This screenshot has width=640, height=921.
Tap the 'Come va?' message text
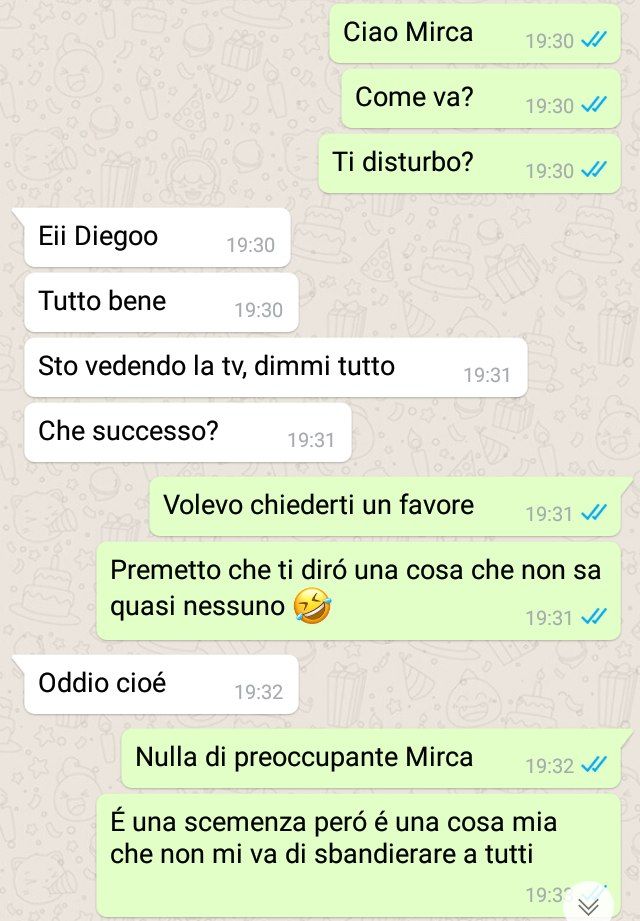tap(414, 97)
